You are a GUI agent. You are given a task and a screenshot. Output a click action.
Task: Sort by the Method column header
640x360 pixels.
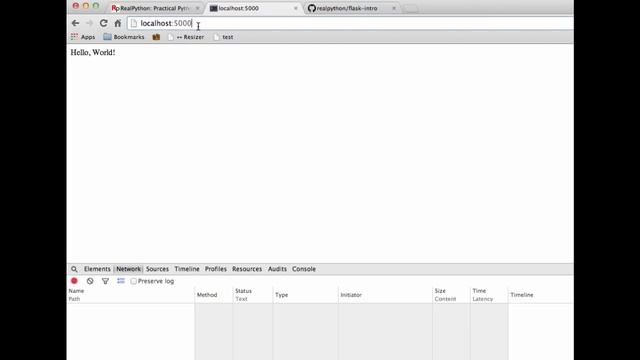pyautogui.click(x=213, y=295)
